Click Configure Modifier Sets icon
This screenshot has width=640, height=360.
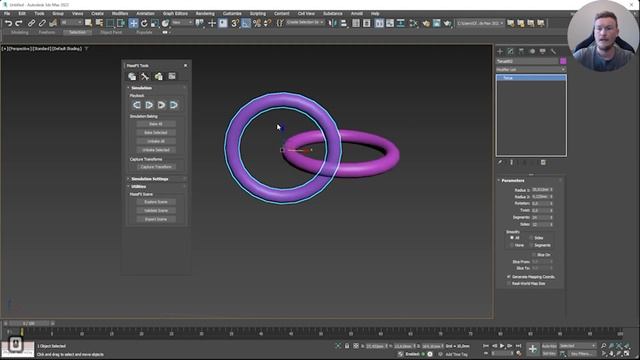(x=543, y=162)
